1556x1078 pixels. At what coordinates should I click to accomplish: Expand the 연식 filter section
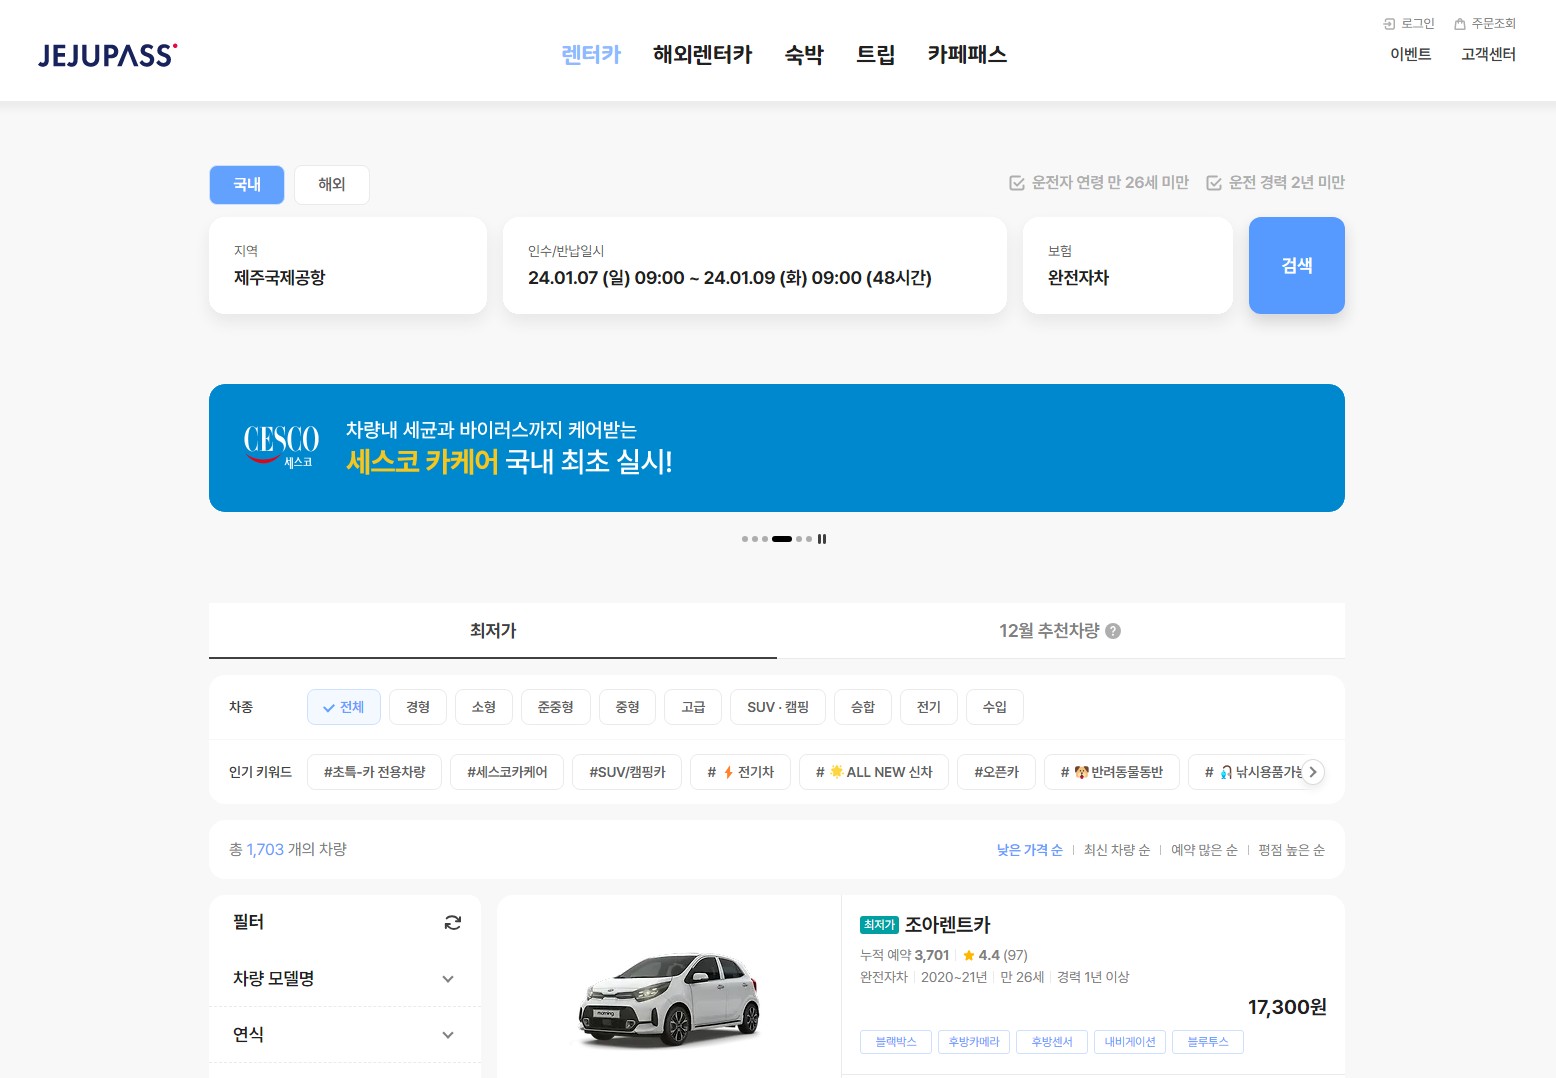447,1035
